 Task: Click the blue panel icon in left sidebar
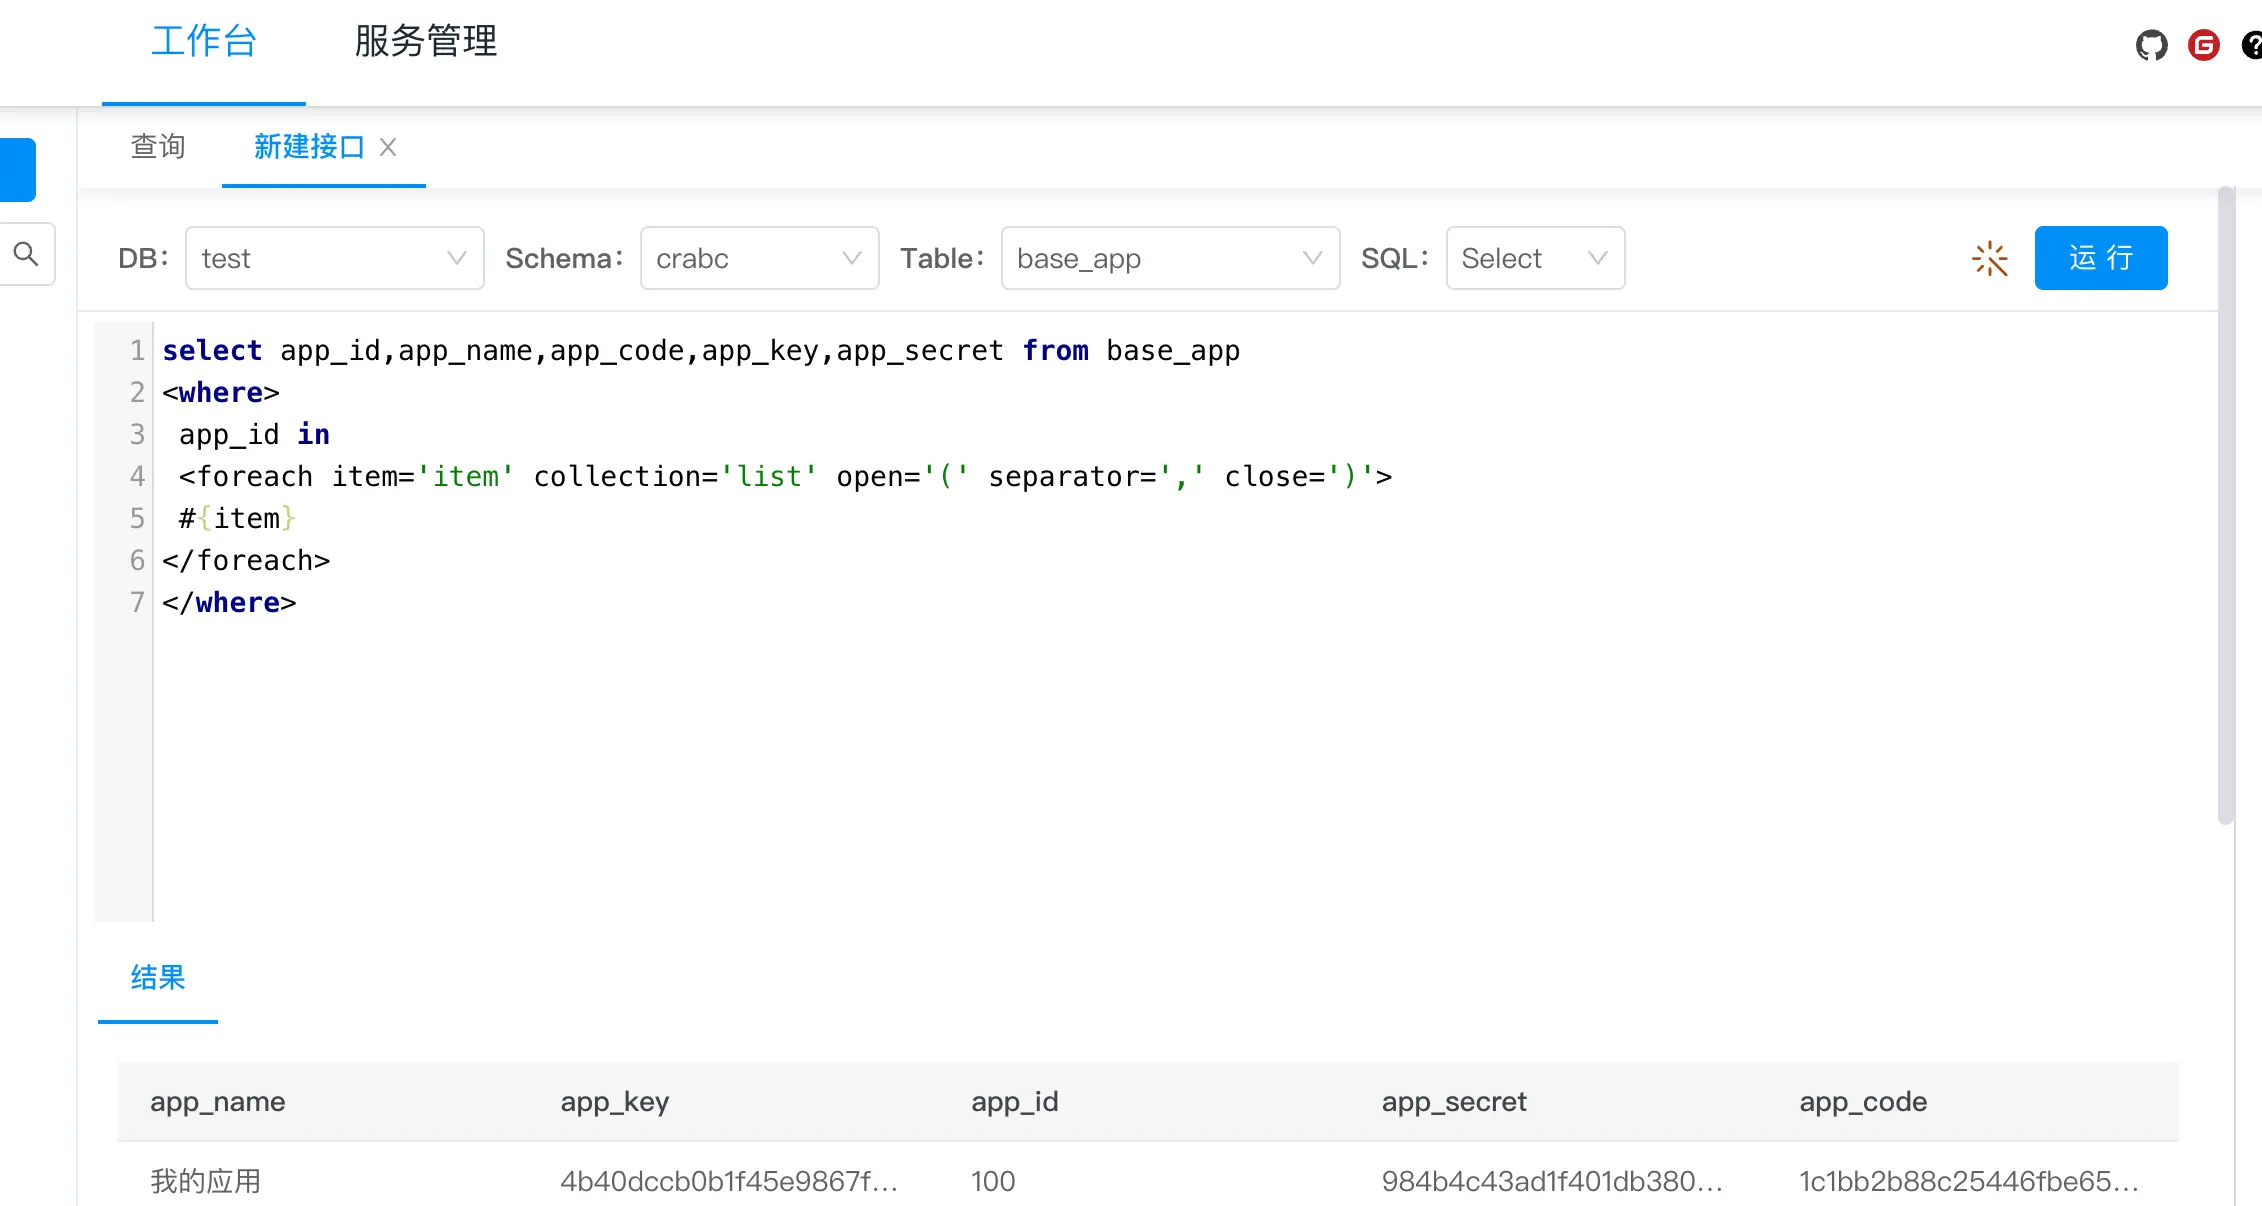[x=16, y=169]
